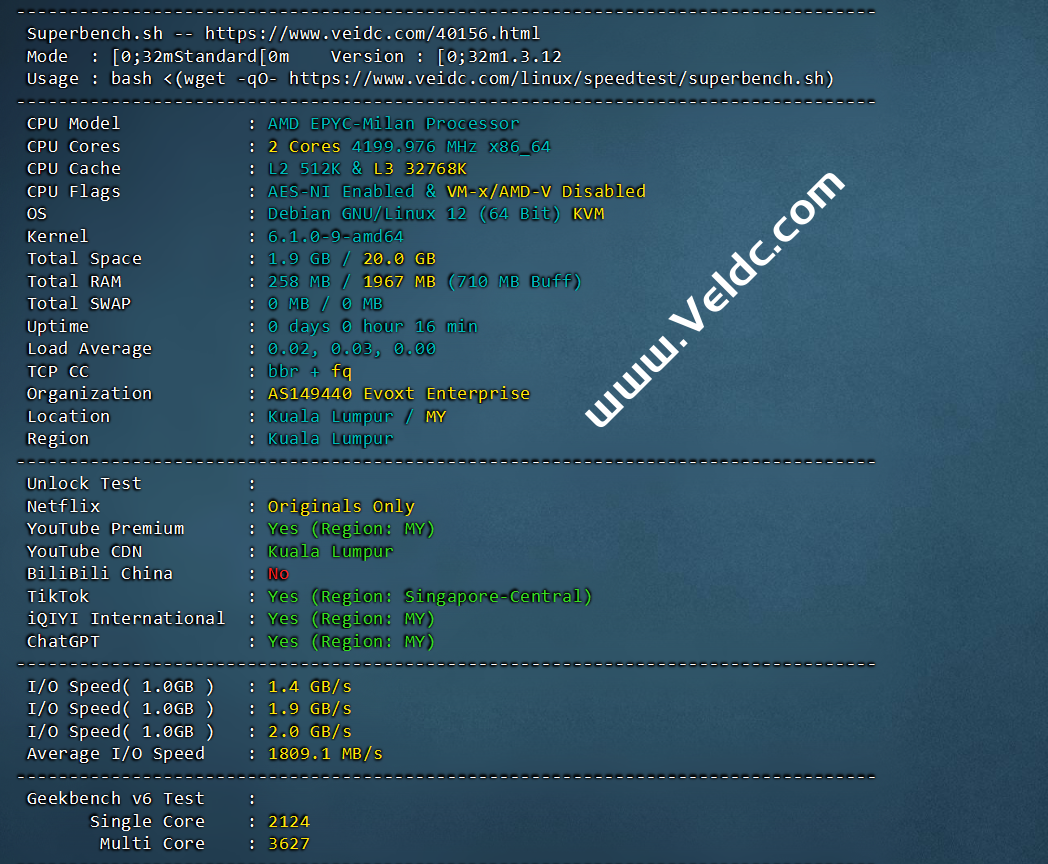Click the '0 MB / 0 MB' swap value

(325, 304)
